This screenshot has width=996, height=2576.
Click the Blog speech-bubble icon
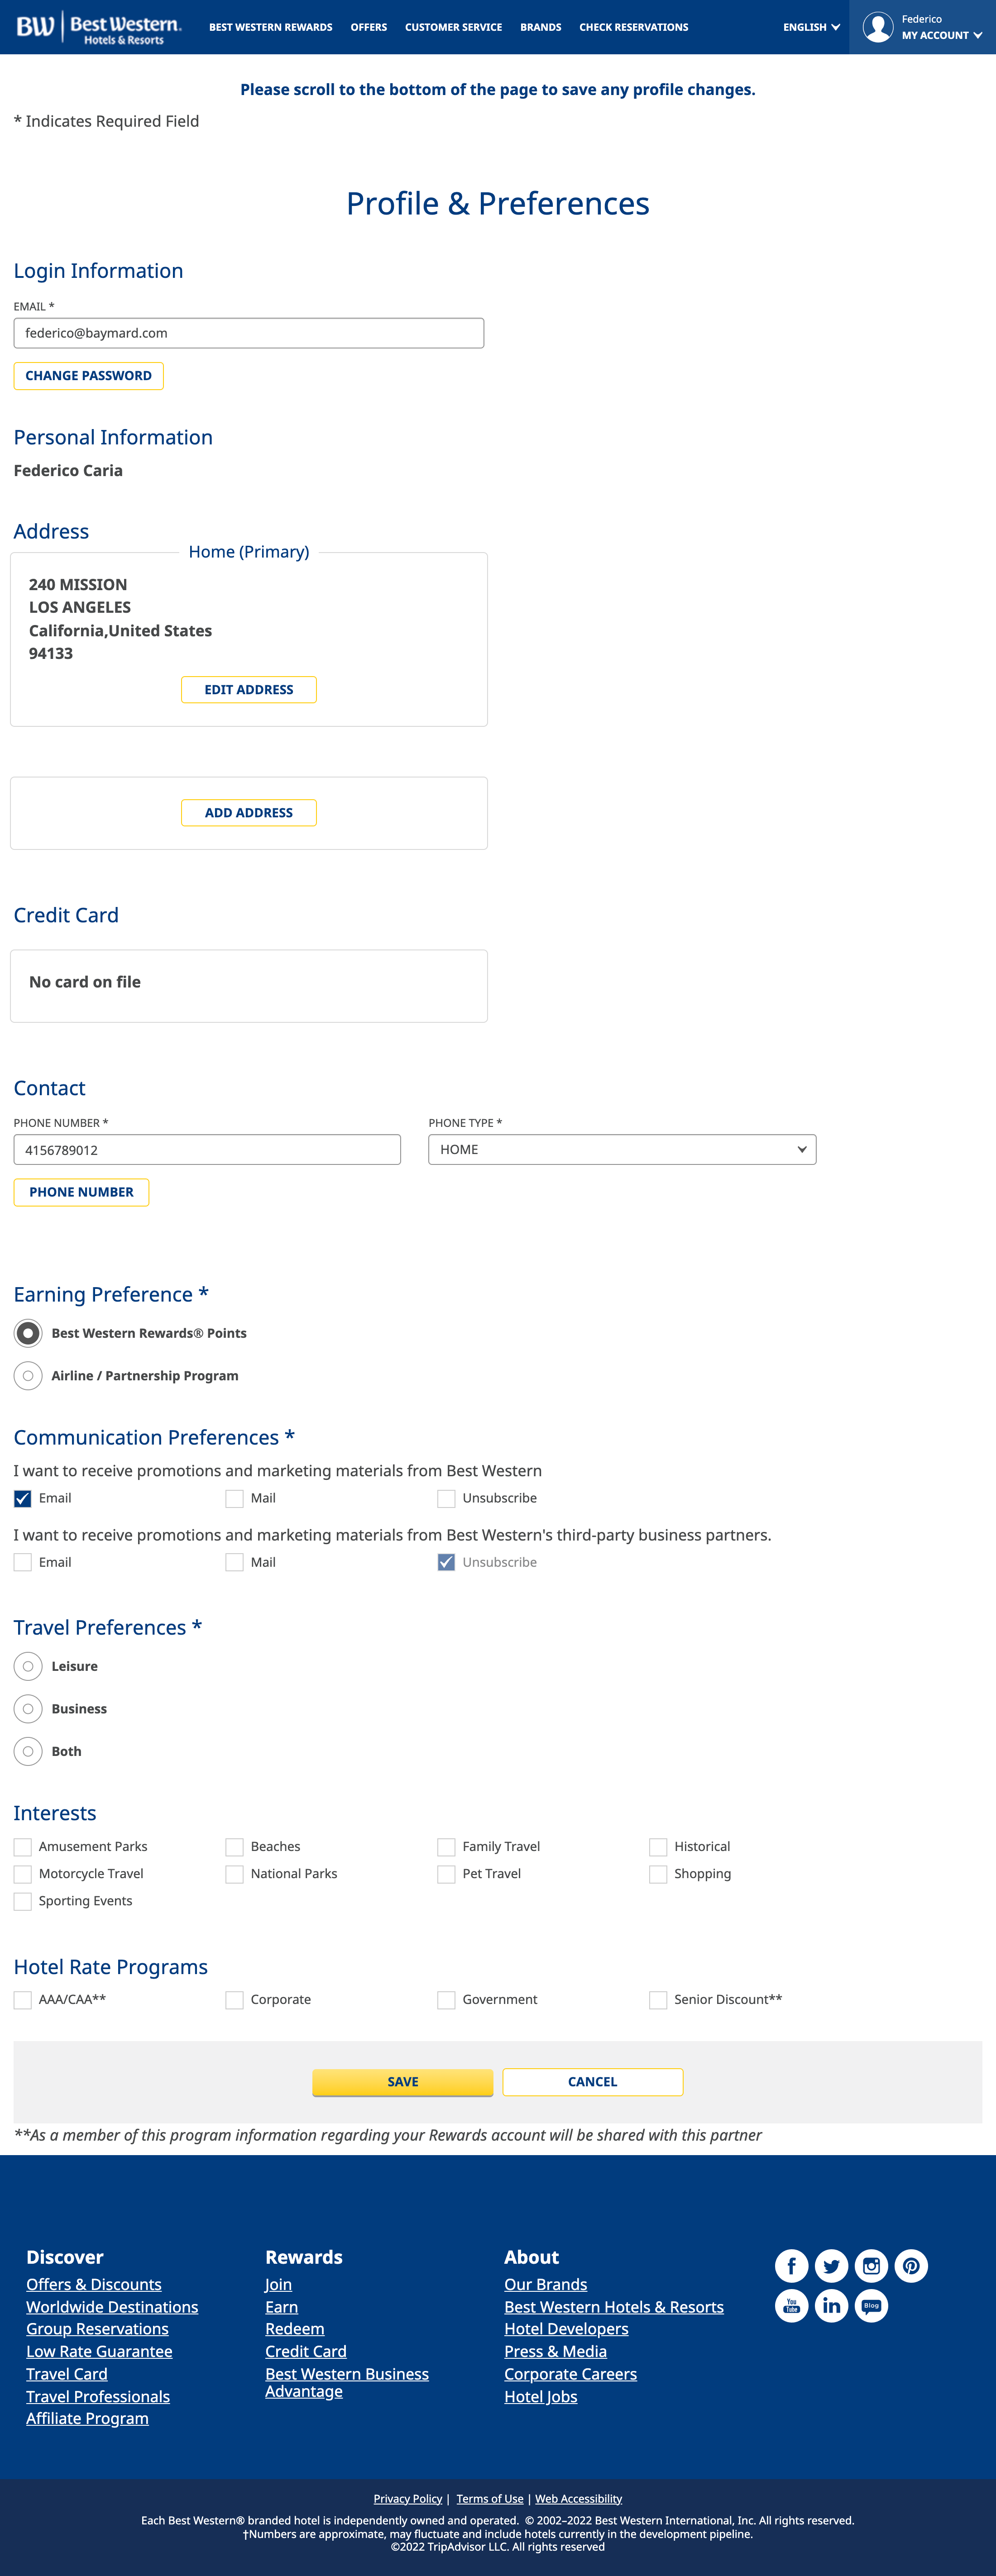pyautogui.click(x=871, y=2306)
